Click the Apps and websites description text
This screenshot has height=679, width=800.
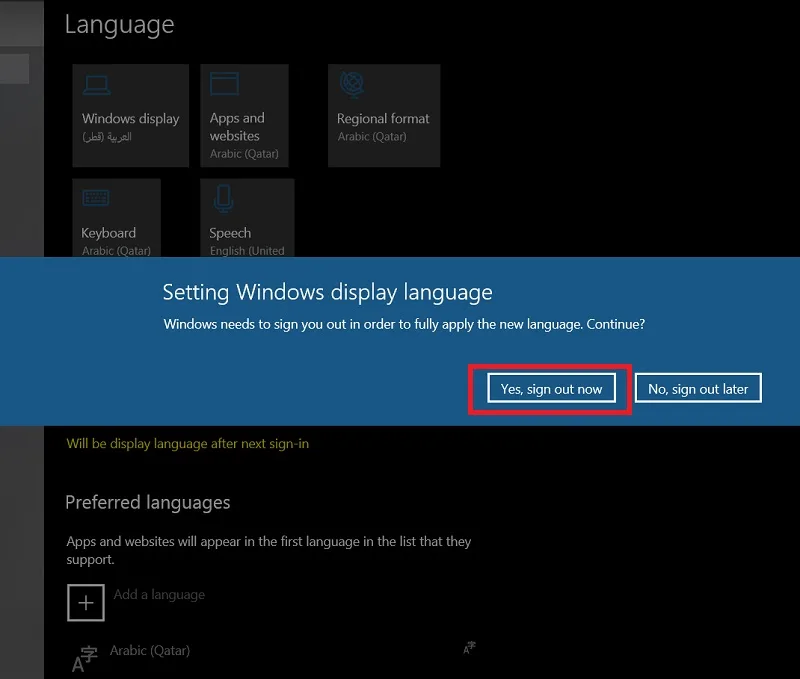coord(268,550)
